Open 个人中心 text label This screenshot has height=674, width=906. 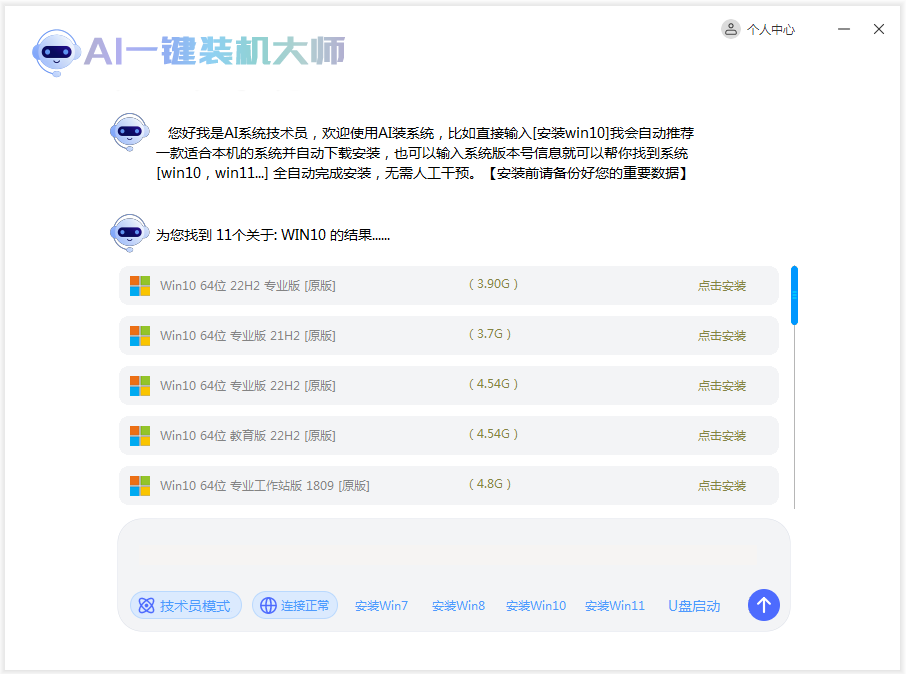click(x=771, y=29)
